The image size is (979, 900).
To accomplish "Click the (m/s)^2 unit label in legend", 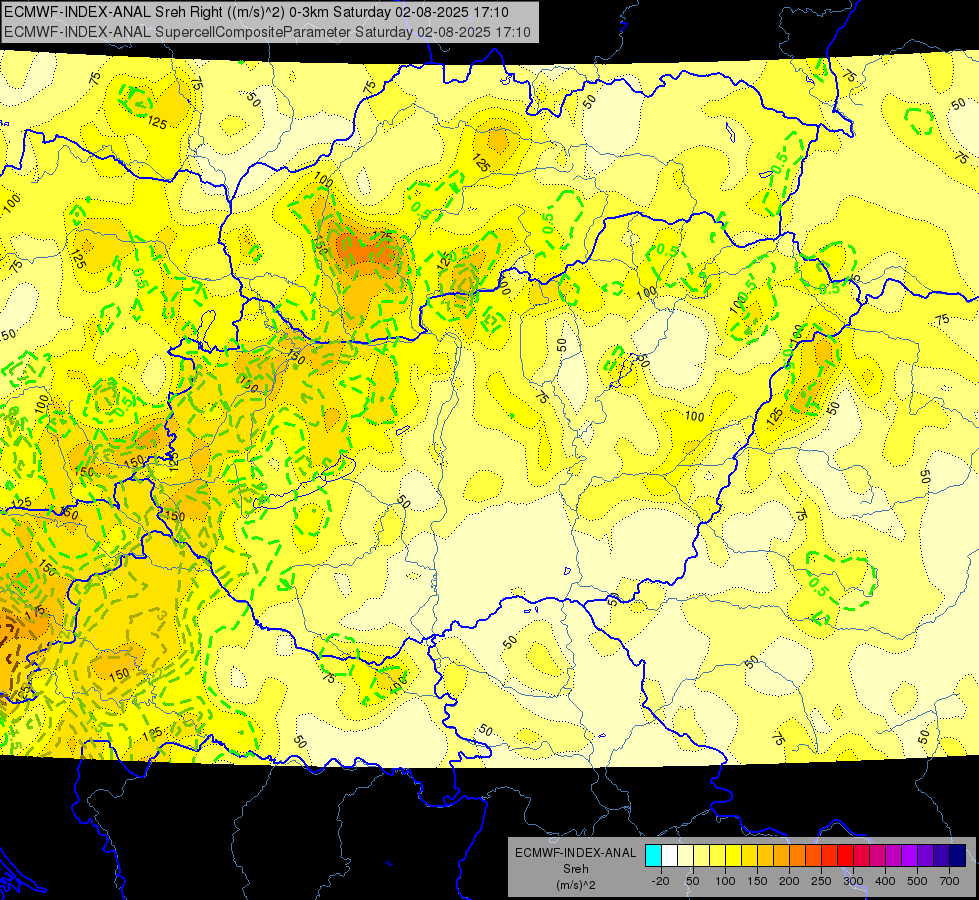I will [576, 885].
